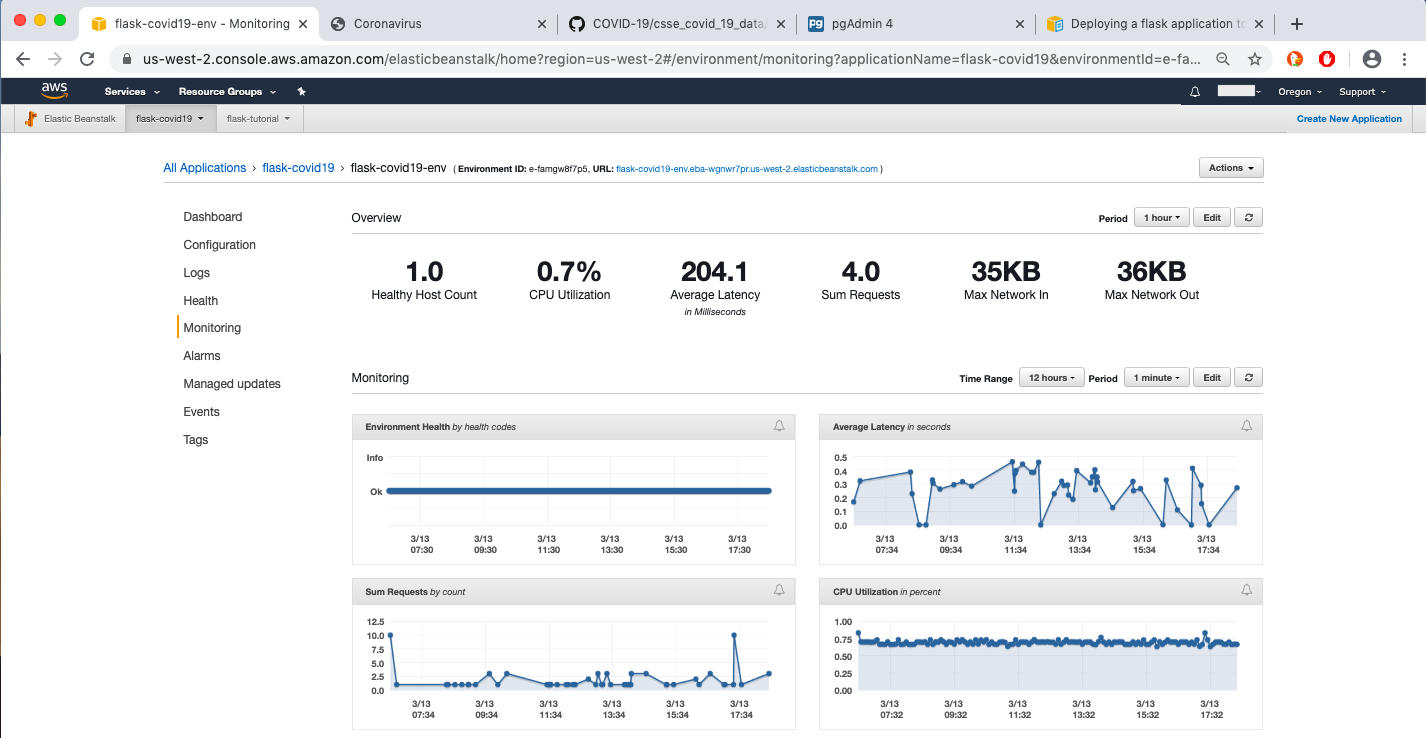This screenshot has height=738, width=1426.
Task: Open Configuration in the sidebar
Action: pyautogui.click(x=220, y=245)
